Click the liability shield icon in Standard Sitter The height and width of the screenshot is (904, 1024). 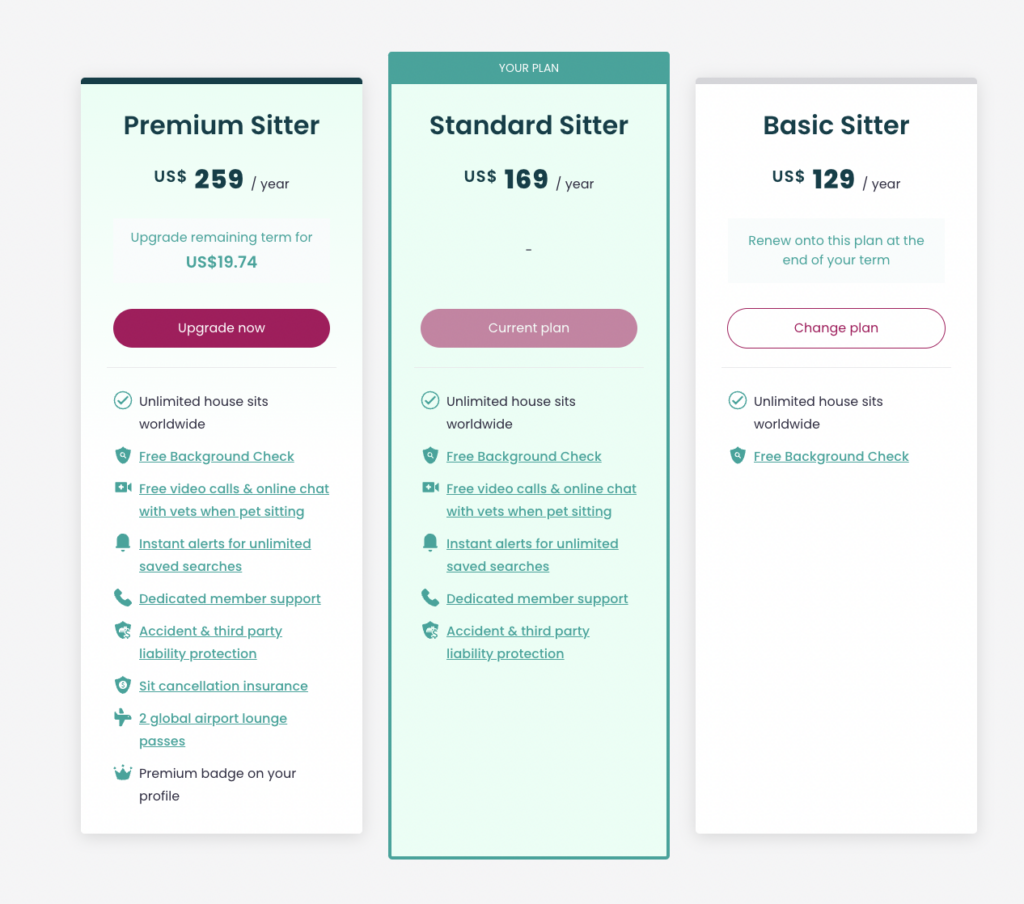point(430,630)
